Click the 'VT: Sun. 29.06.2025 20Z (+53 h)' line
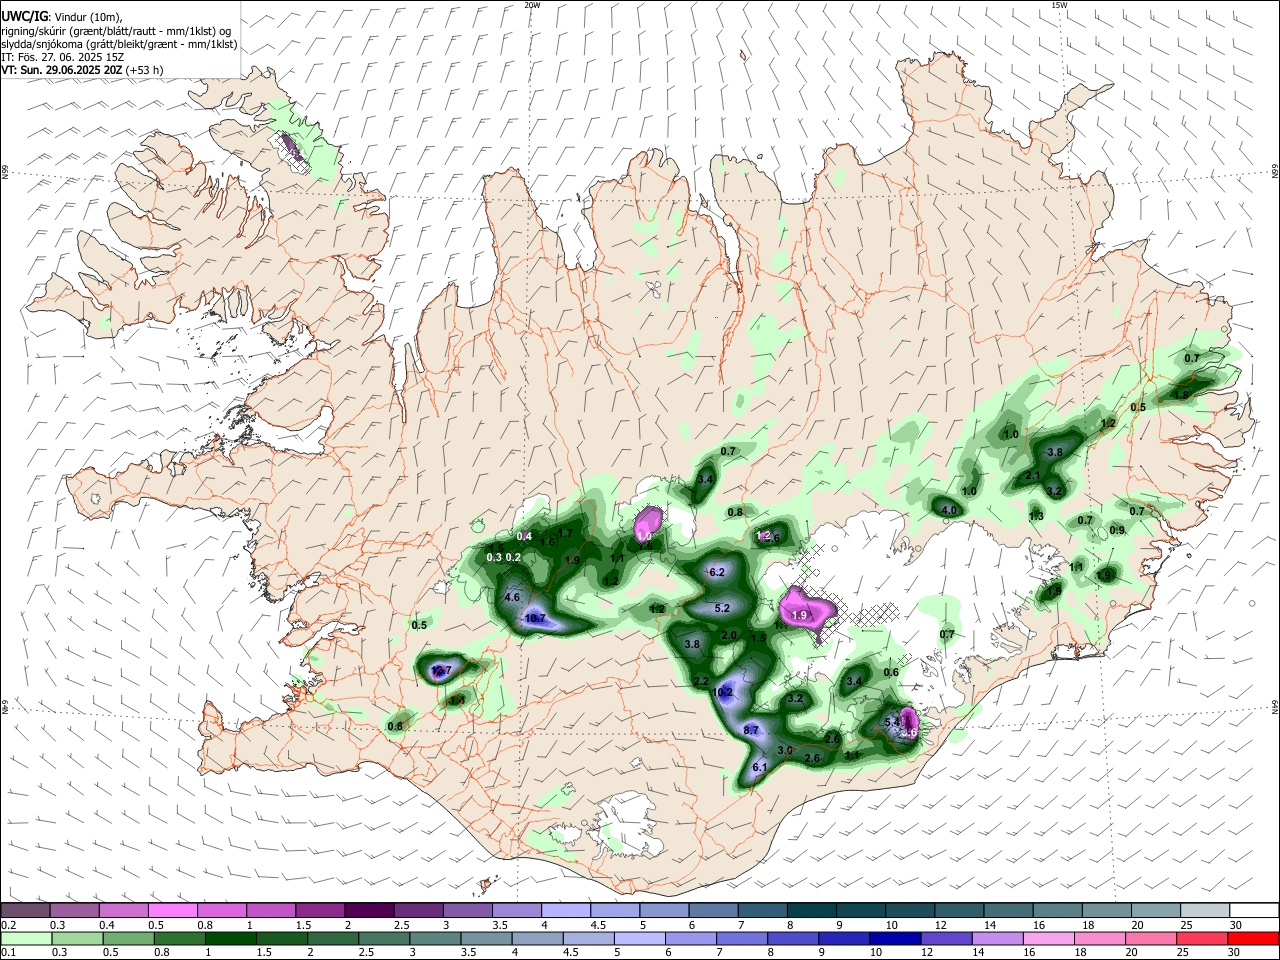1280x960 pixels. tap(82, 70)
